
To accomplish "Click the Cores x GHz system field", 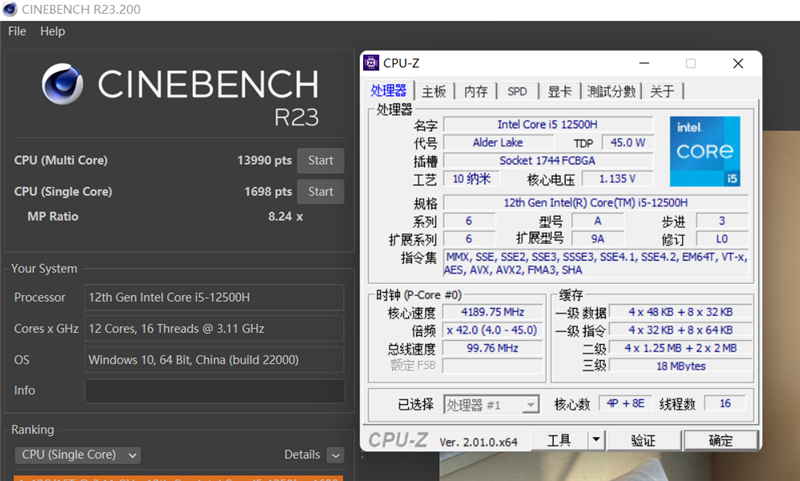I will (x=214, y=328).
